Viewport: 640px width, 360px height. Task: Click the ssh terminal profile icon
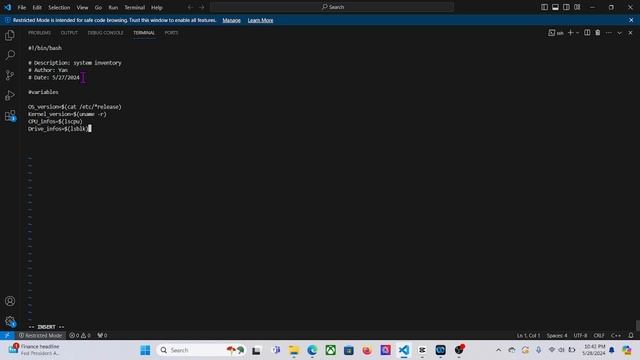pyautogui.click(x=556, y=33)
